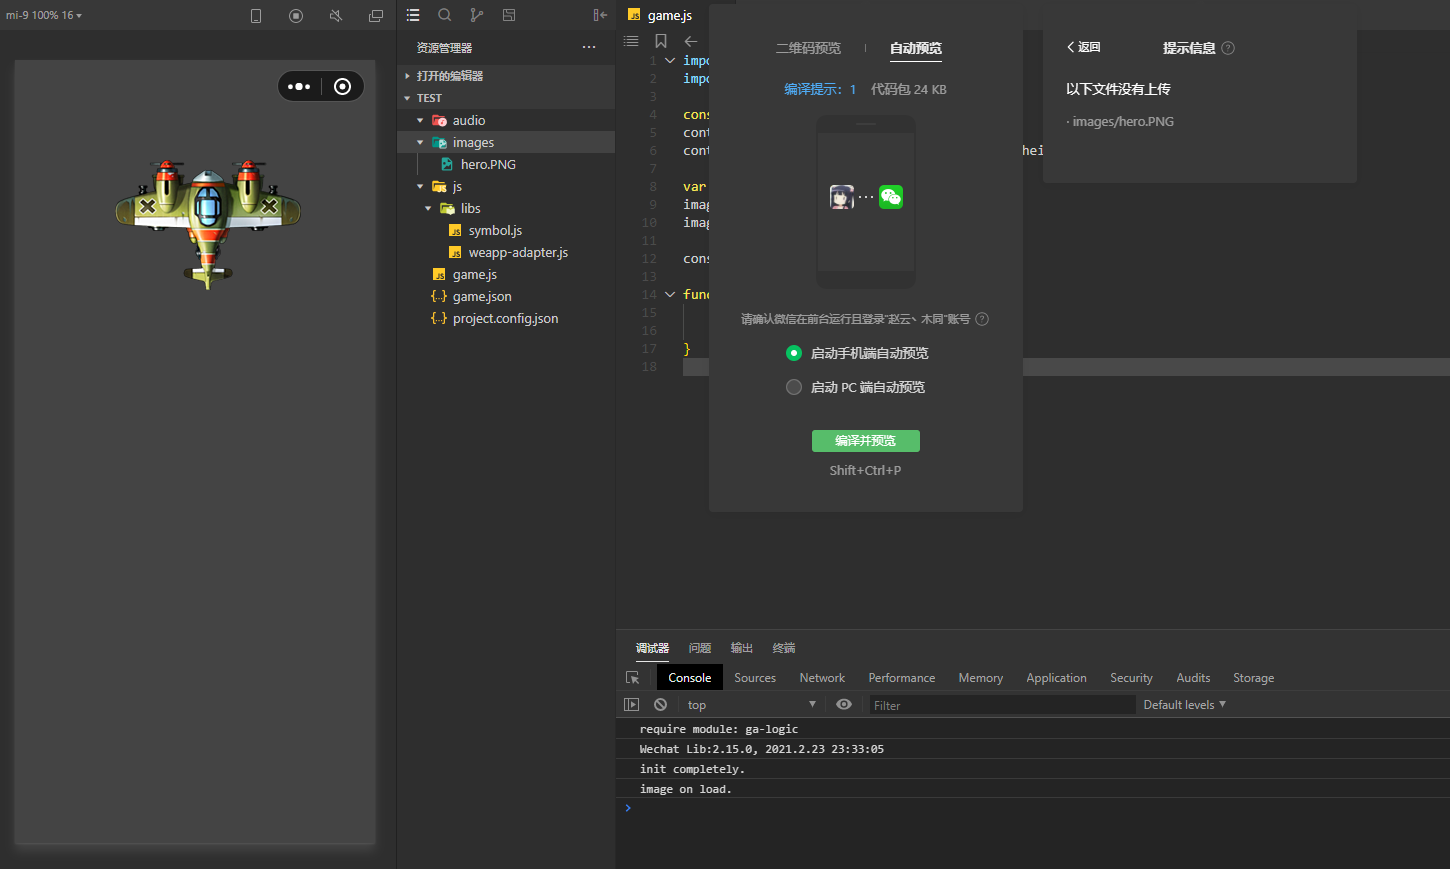Click the 编译并预览 button
The image size is (1450, 869).
pos(866,441)
